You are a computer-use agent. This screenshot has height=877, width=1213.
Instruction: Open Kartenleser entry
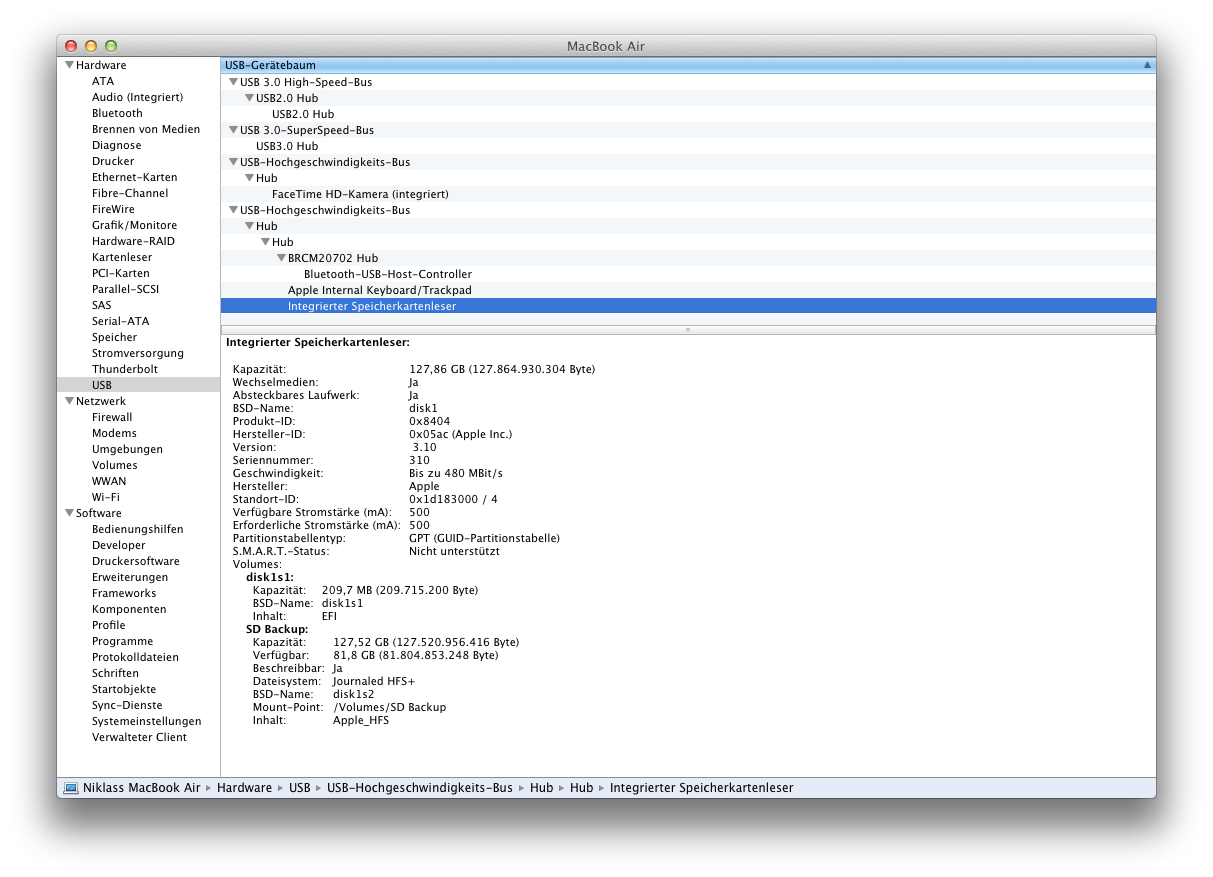(122, 257)
